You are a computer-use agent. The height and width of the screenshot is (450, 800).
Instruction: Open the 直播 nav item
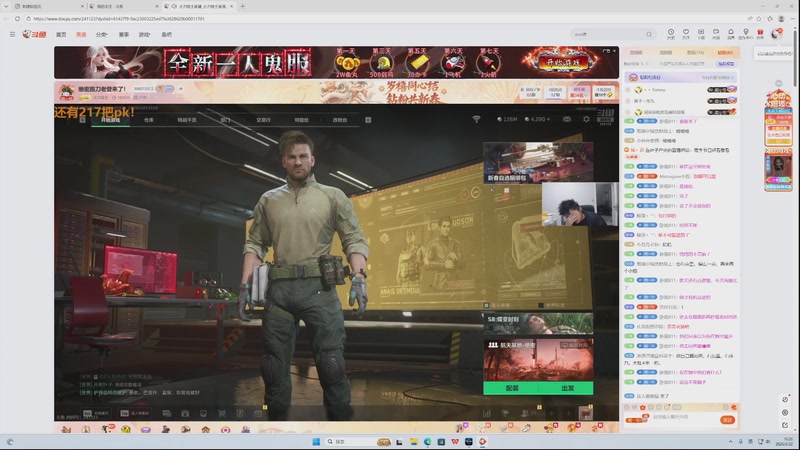coord(81,35)
